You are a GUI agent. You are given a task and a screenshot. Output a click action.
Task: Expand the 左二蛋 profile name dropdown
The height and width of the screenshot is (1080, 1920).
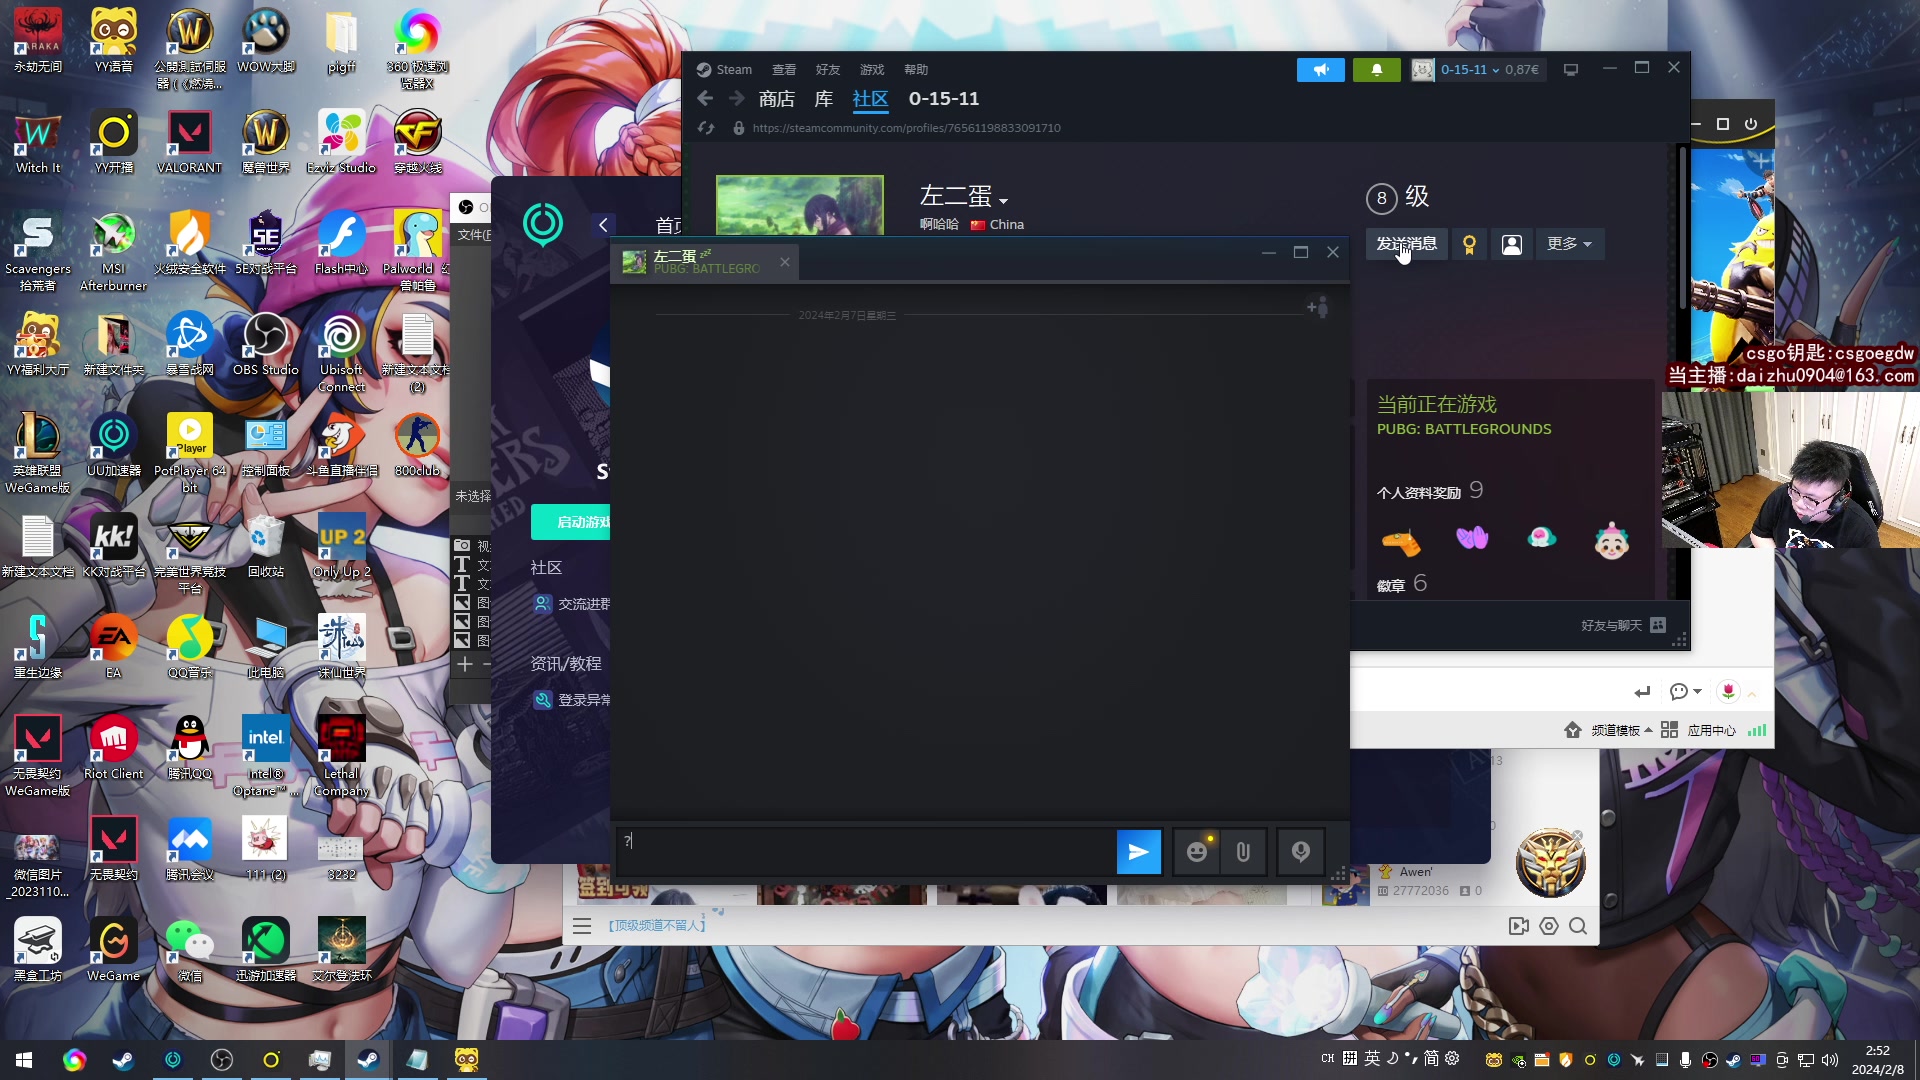pyautogui.click(x=1003, y=200)
